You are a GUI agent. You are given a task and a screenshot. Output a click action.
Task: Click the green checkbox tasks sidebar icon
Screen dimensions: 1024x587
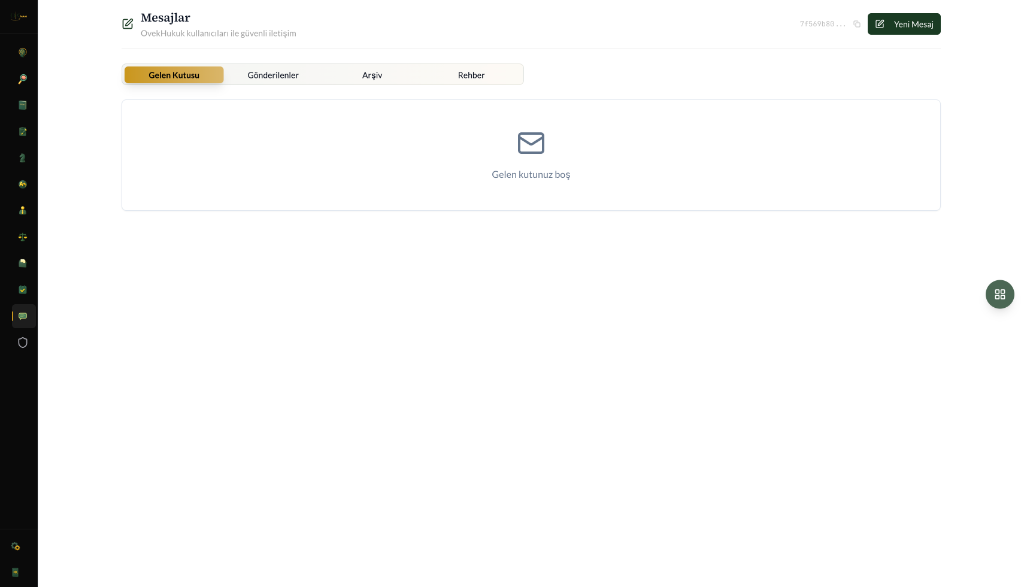(x=22, y=290)
